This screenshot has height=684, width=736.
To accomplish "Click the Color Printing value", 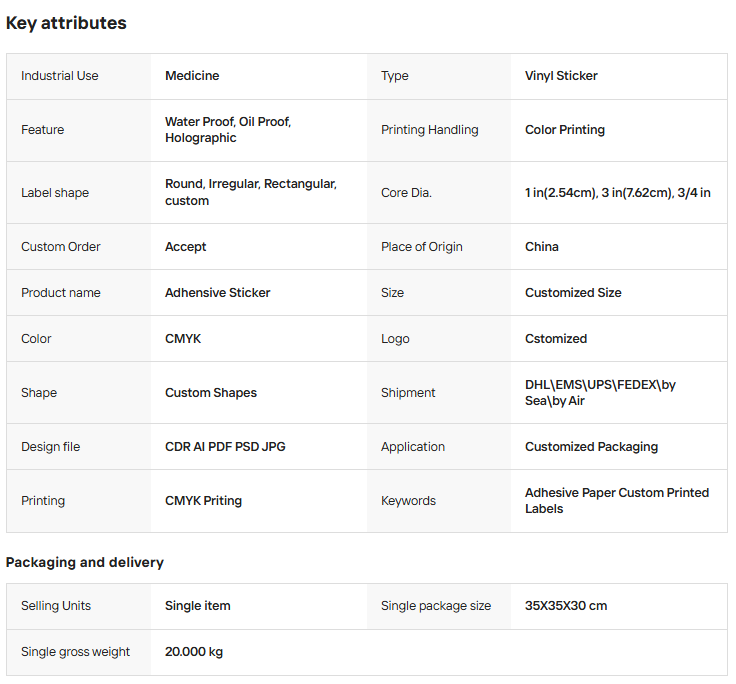I will (x=565, y=130).
